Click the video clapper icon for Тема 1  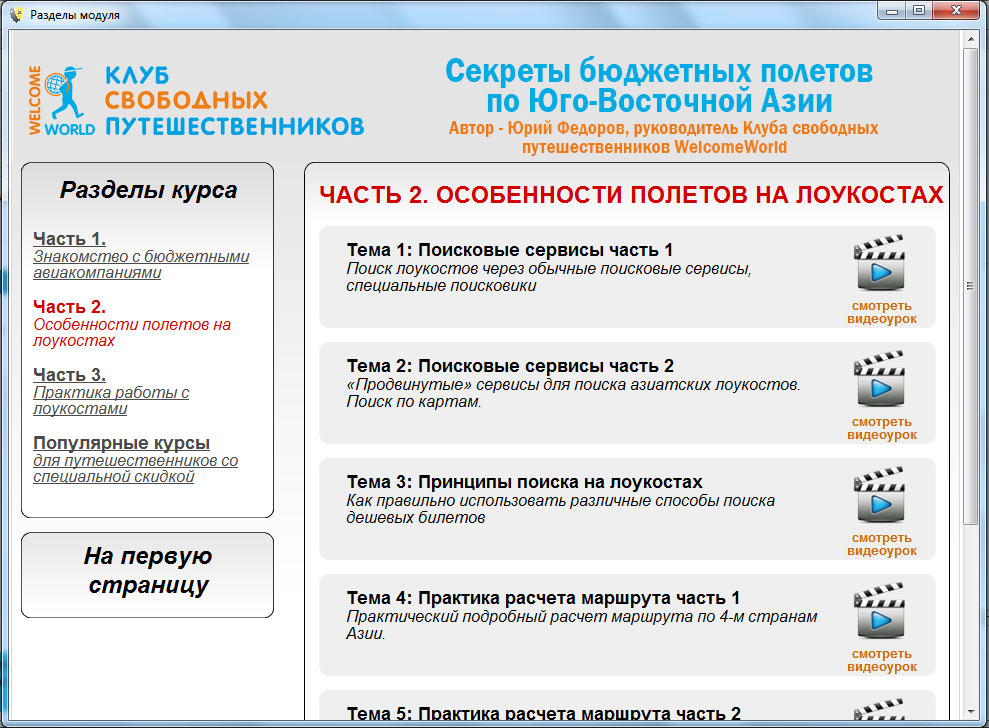pyautogui.click(x=879, y=262)
